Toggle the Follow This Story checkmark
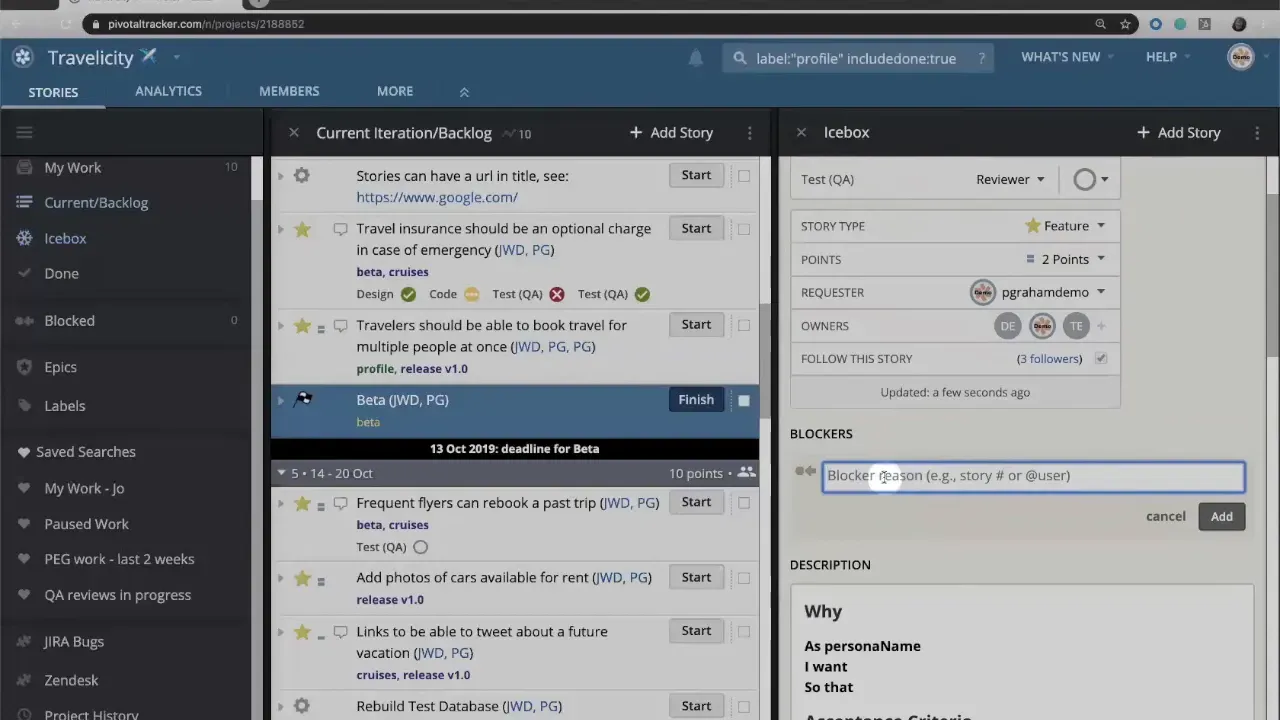The width and height of the screenshot is (1280, 720). click(1100, 358)
